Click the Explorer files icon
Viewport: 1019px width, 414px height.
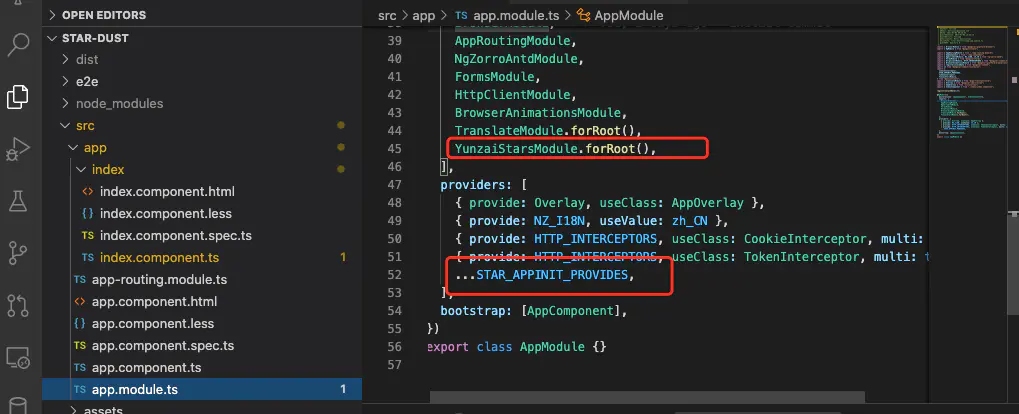point(18,97)
